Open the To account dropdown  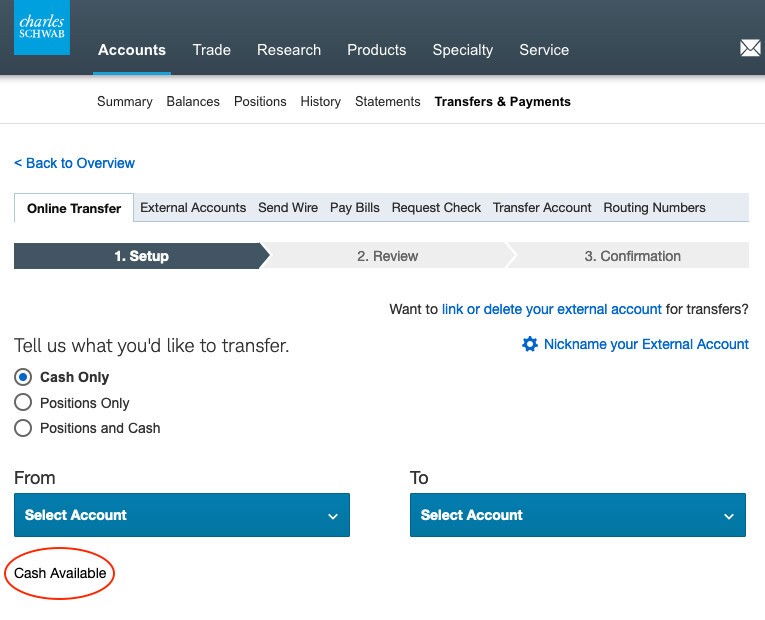(577, 515)
